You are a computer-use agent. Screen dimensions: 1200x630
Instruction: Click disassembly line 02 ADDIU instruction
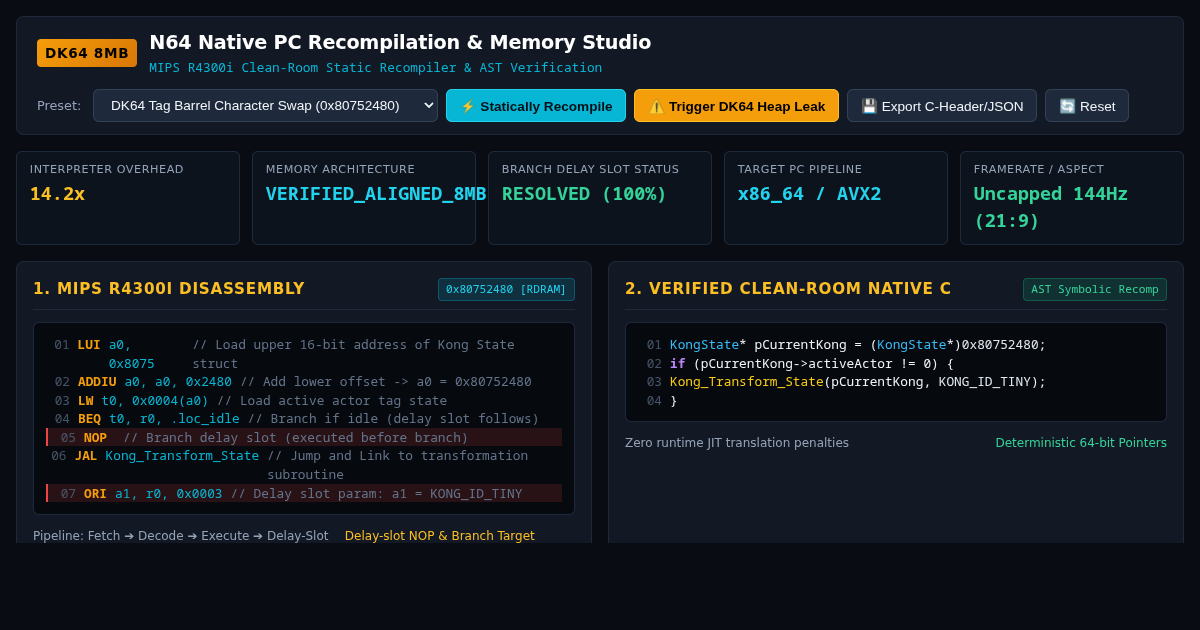(x=304, y=382)
